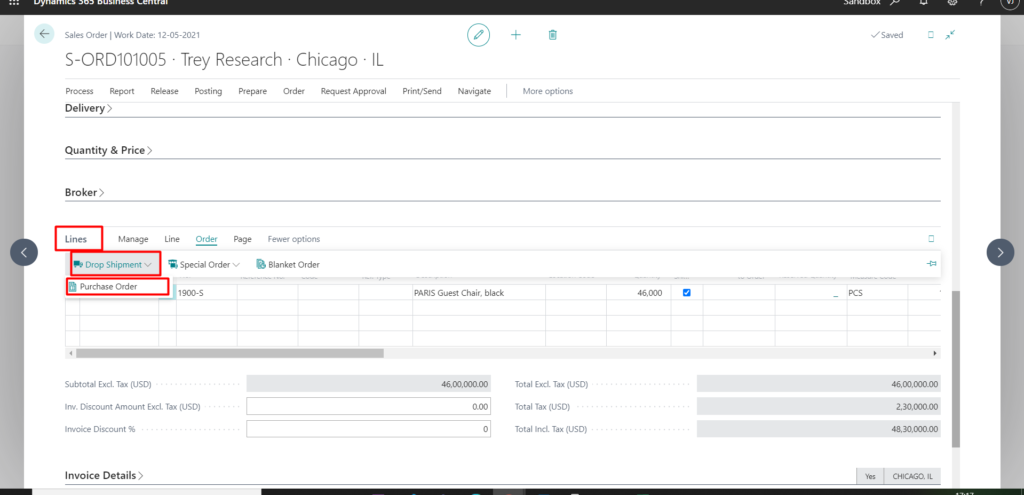Image resolution: width=1024 pixels, height=495 pixels.
Task: Open the Release menu
Action: [165, 91]
